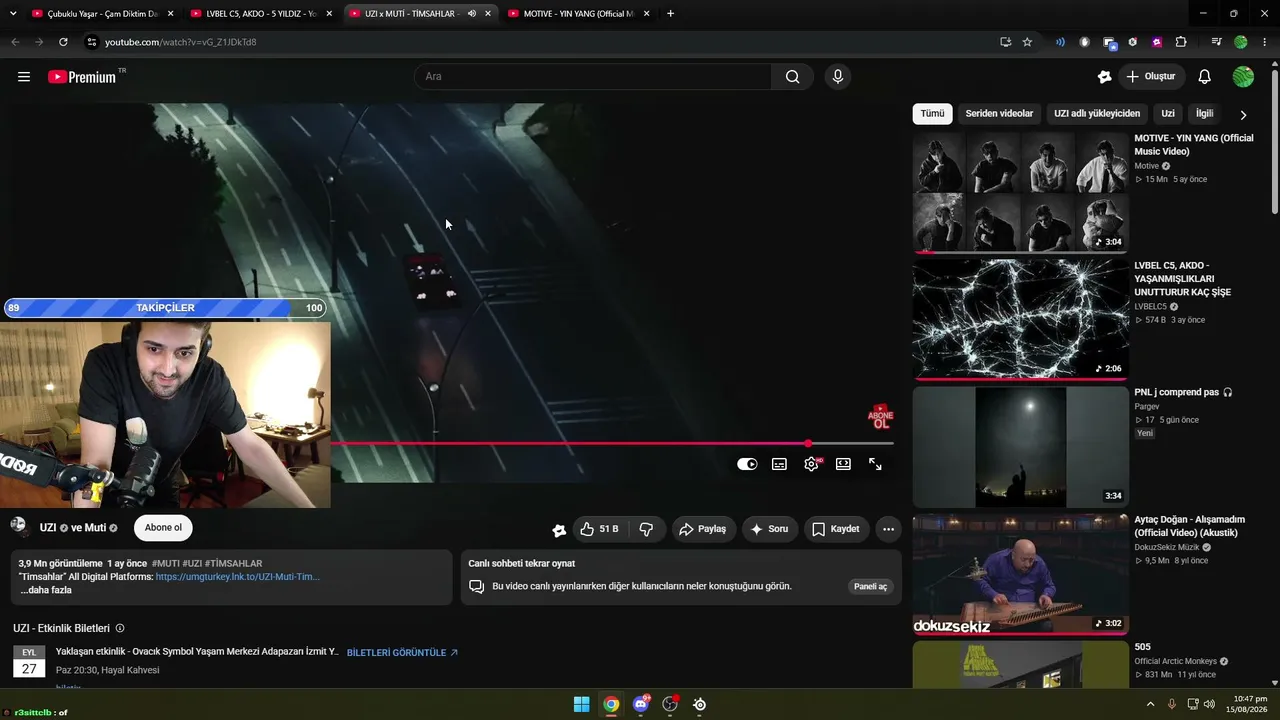Viewport: 1280px width, 720px height.
Task: Toggle autoplay switch in player
Action: click(x=747, y=464)
